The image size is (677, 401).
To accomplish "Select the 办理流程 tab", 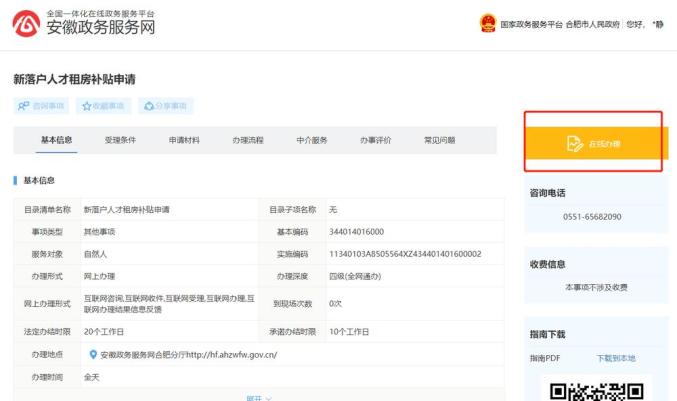I will (x=248, y=140).
